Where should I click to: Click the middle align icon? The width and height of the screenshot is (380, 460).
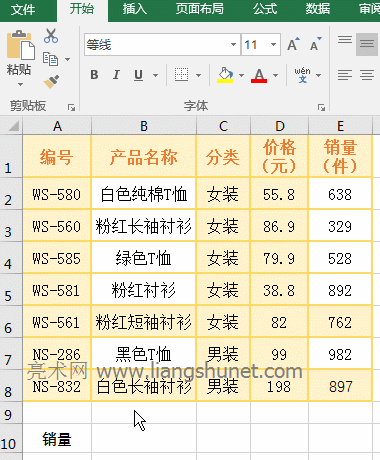[x=367, y=43]
